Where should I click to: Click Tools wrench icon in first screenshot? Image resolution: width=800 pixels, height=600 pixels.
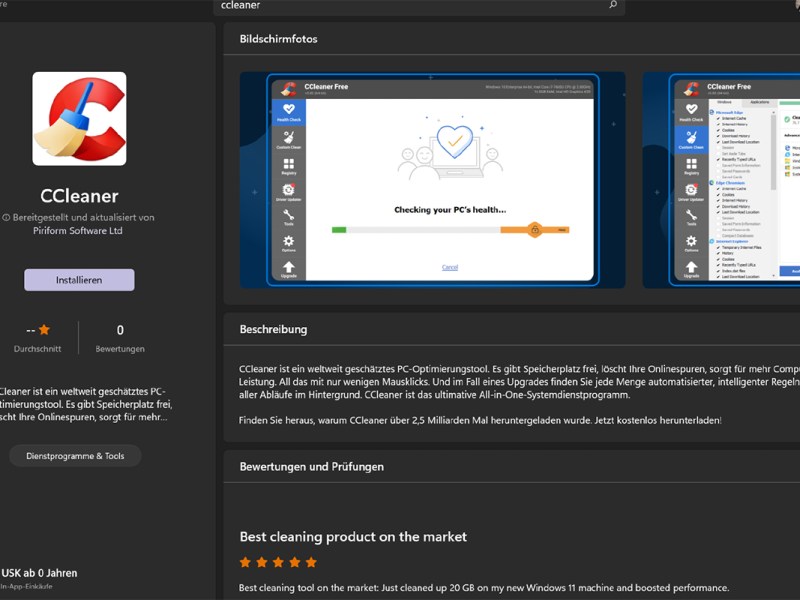(x=289, y=217)
